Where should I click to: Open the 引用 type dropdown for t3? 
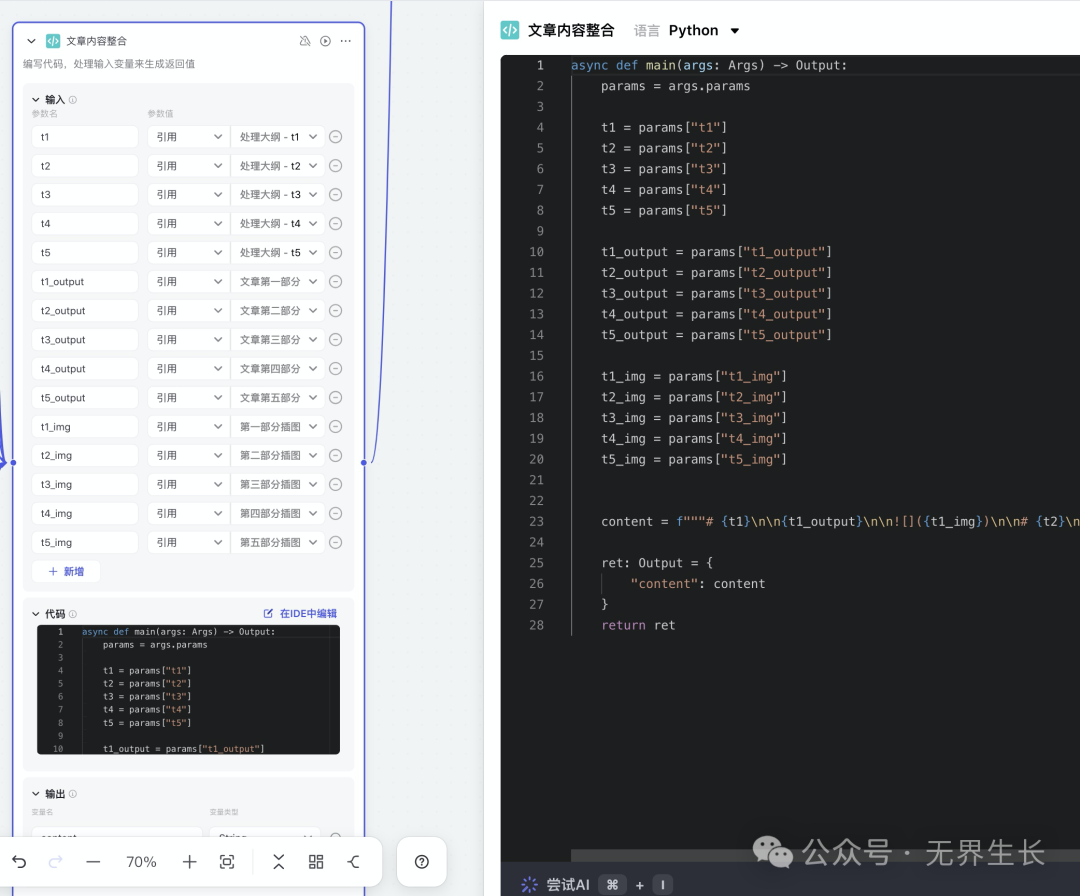[x=188, y=195]
